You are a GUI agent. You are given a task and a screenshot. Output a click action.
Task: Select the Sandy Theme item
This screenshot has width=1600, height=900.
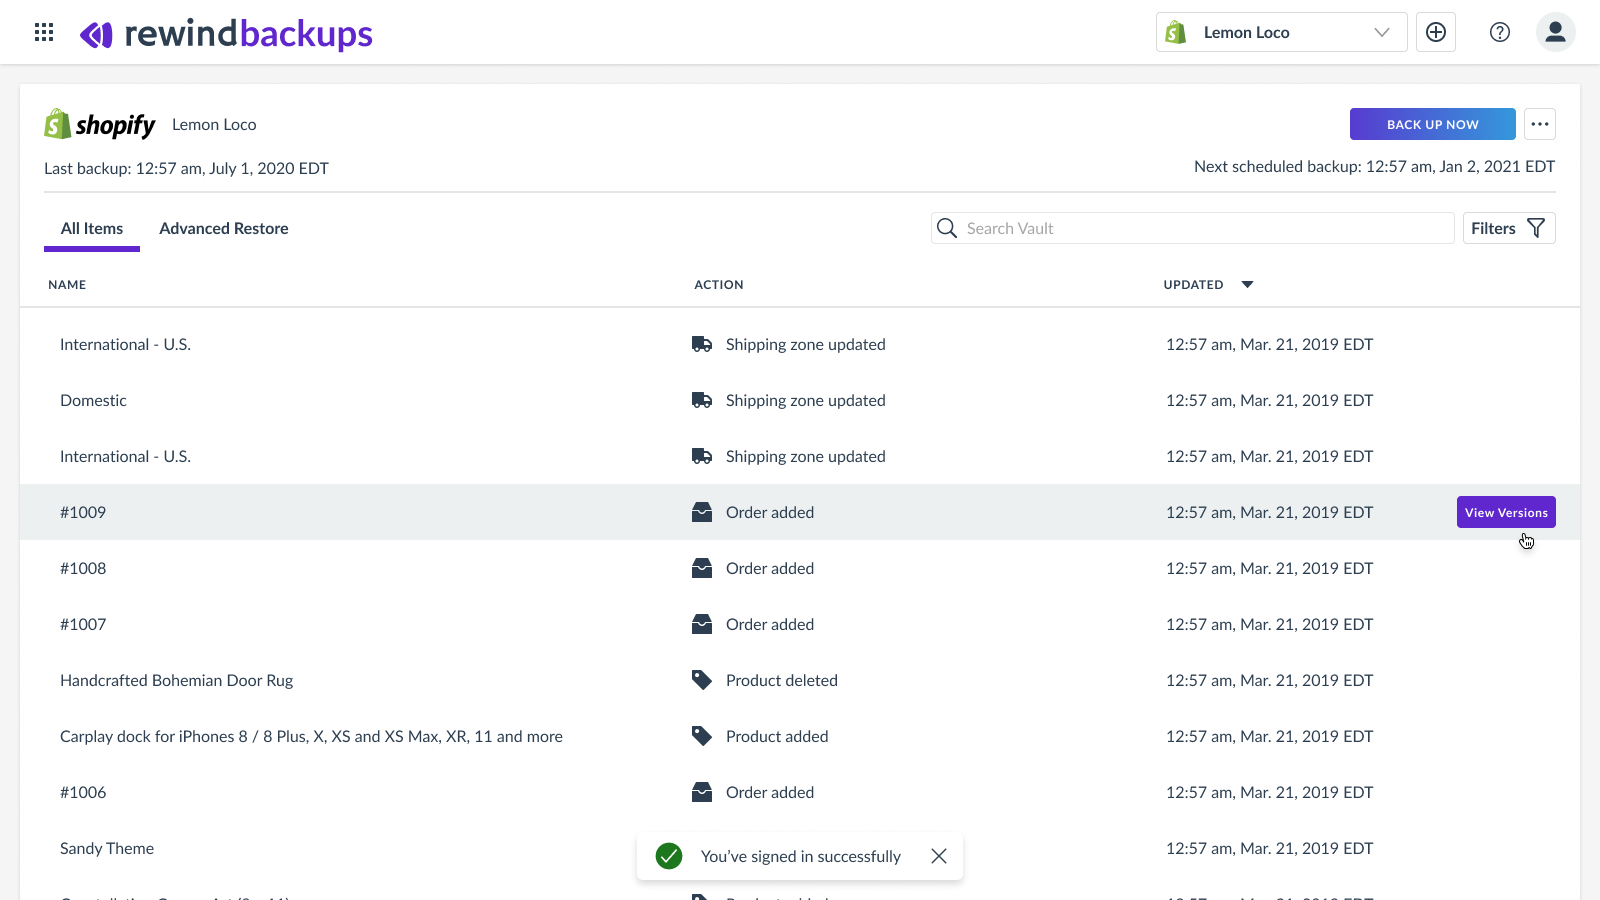tap(107, 848)
